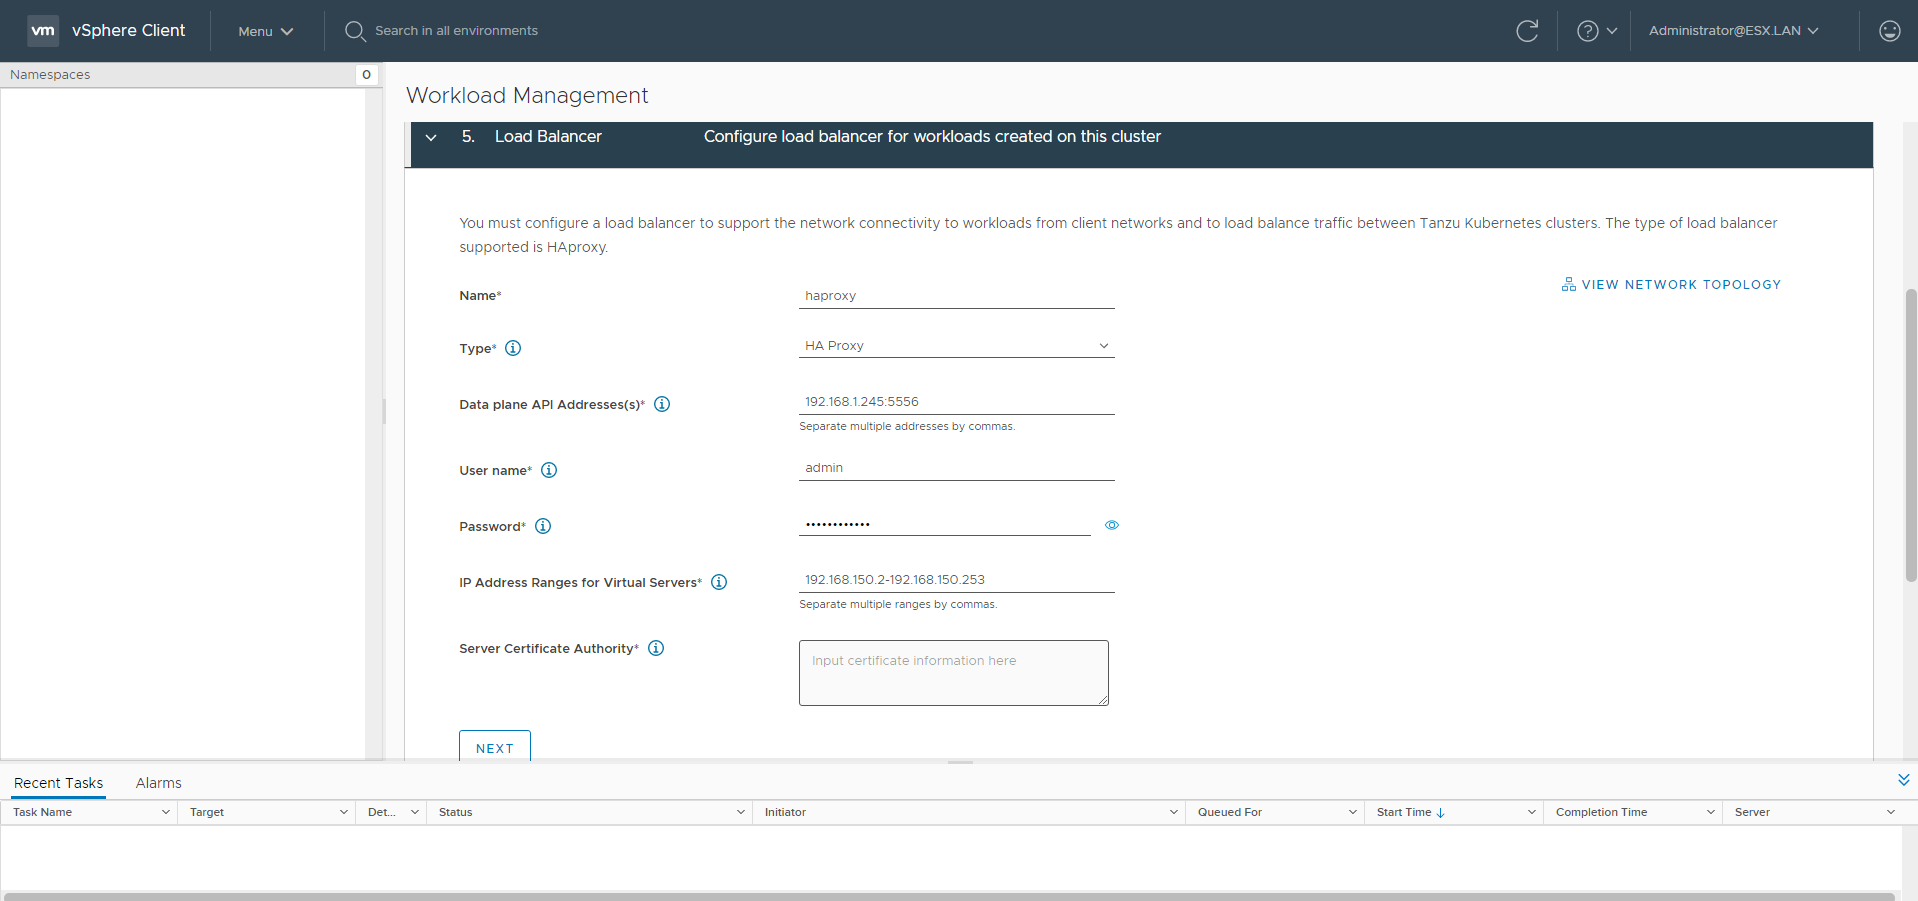This screenshot has width=1918, height=901.
Task: Show info for Server Certificate Authority
Action: pyautogui.click(x=656, y=648)
